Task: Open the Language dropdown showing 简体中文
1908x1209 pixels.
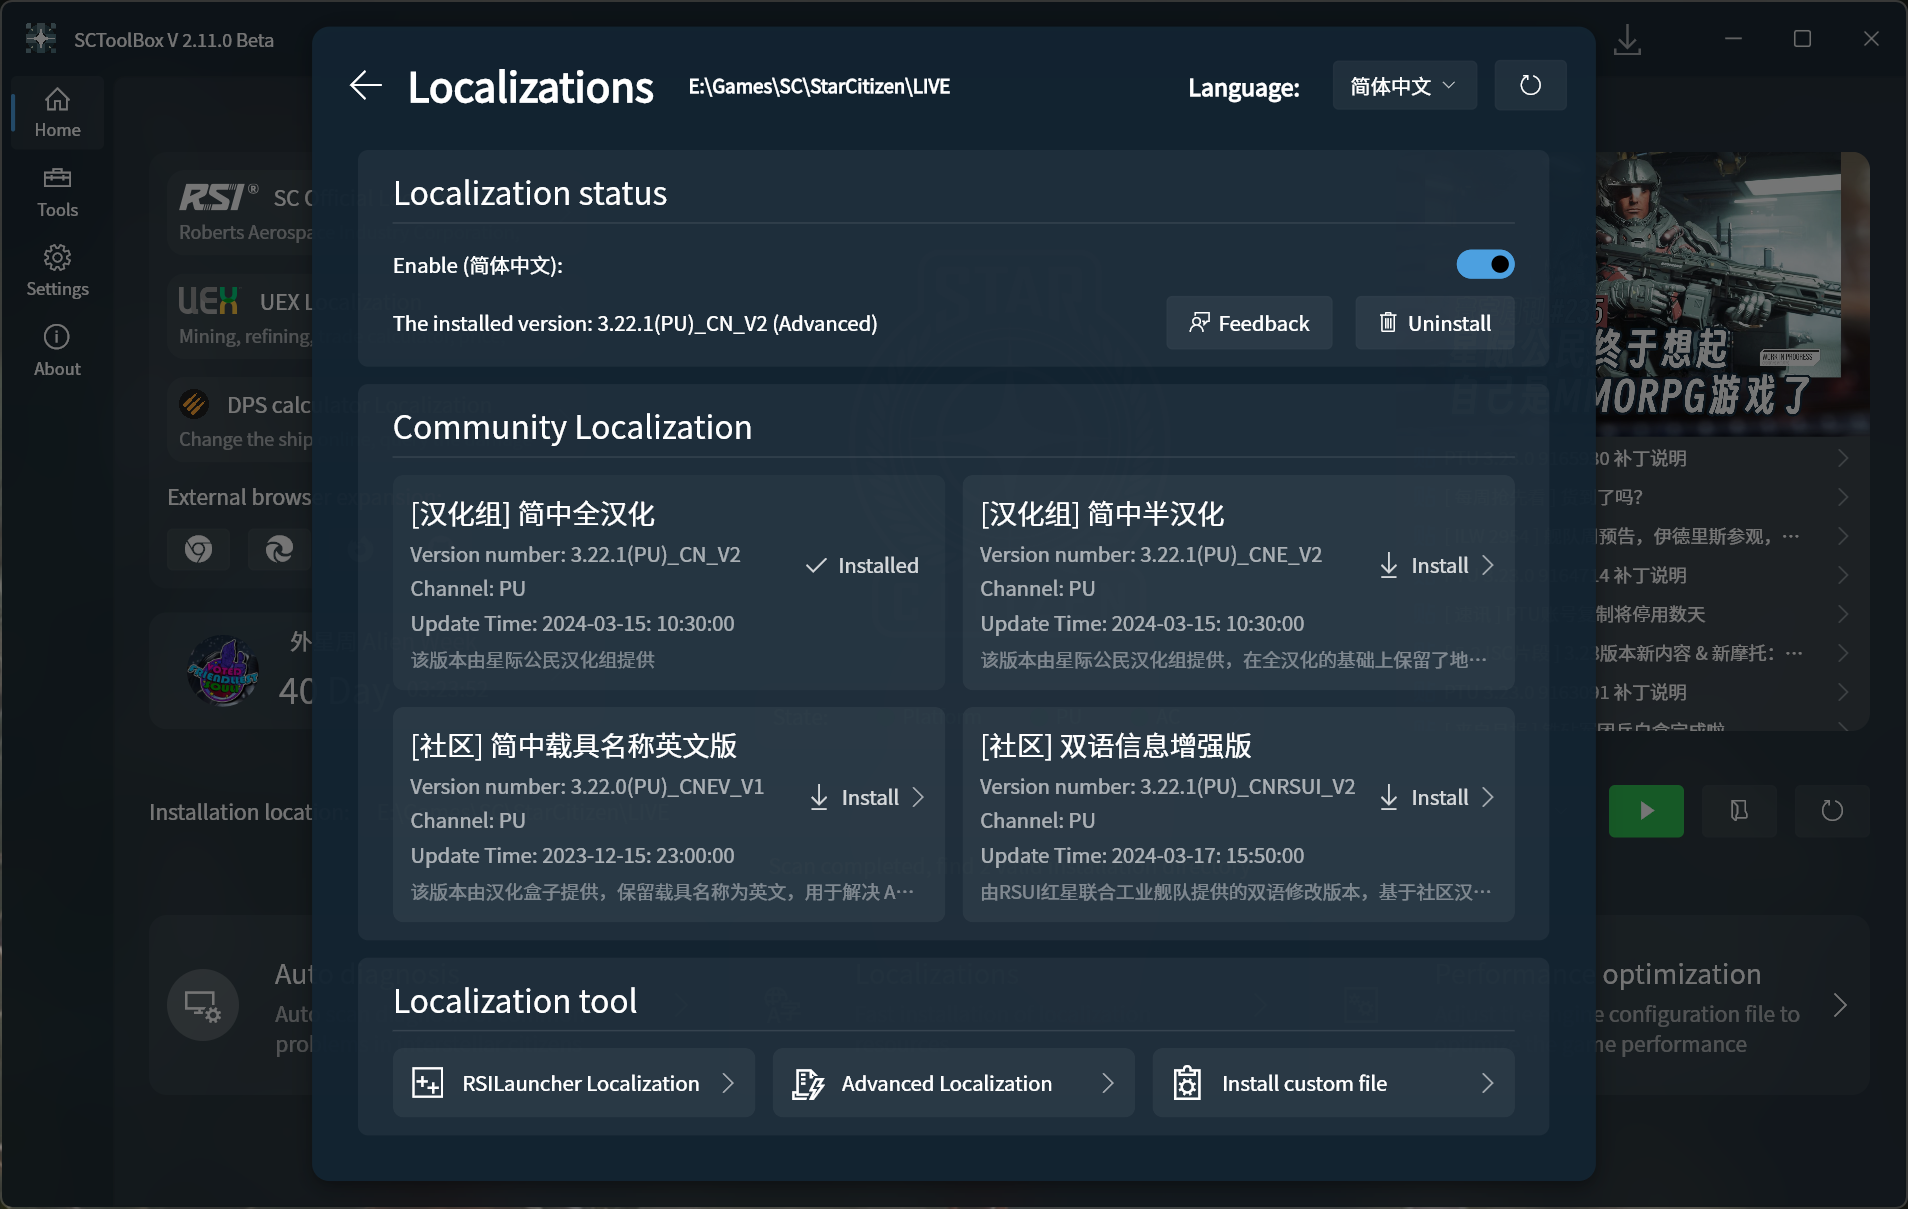Action: (x=1404, y=86)
